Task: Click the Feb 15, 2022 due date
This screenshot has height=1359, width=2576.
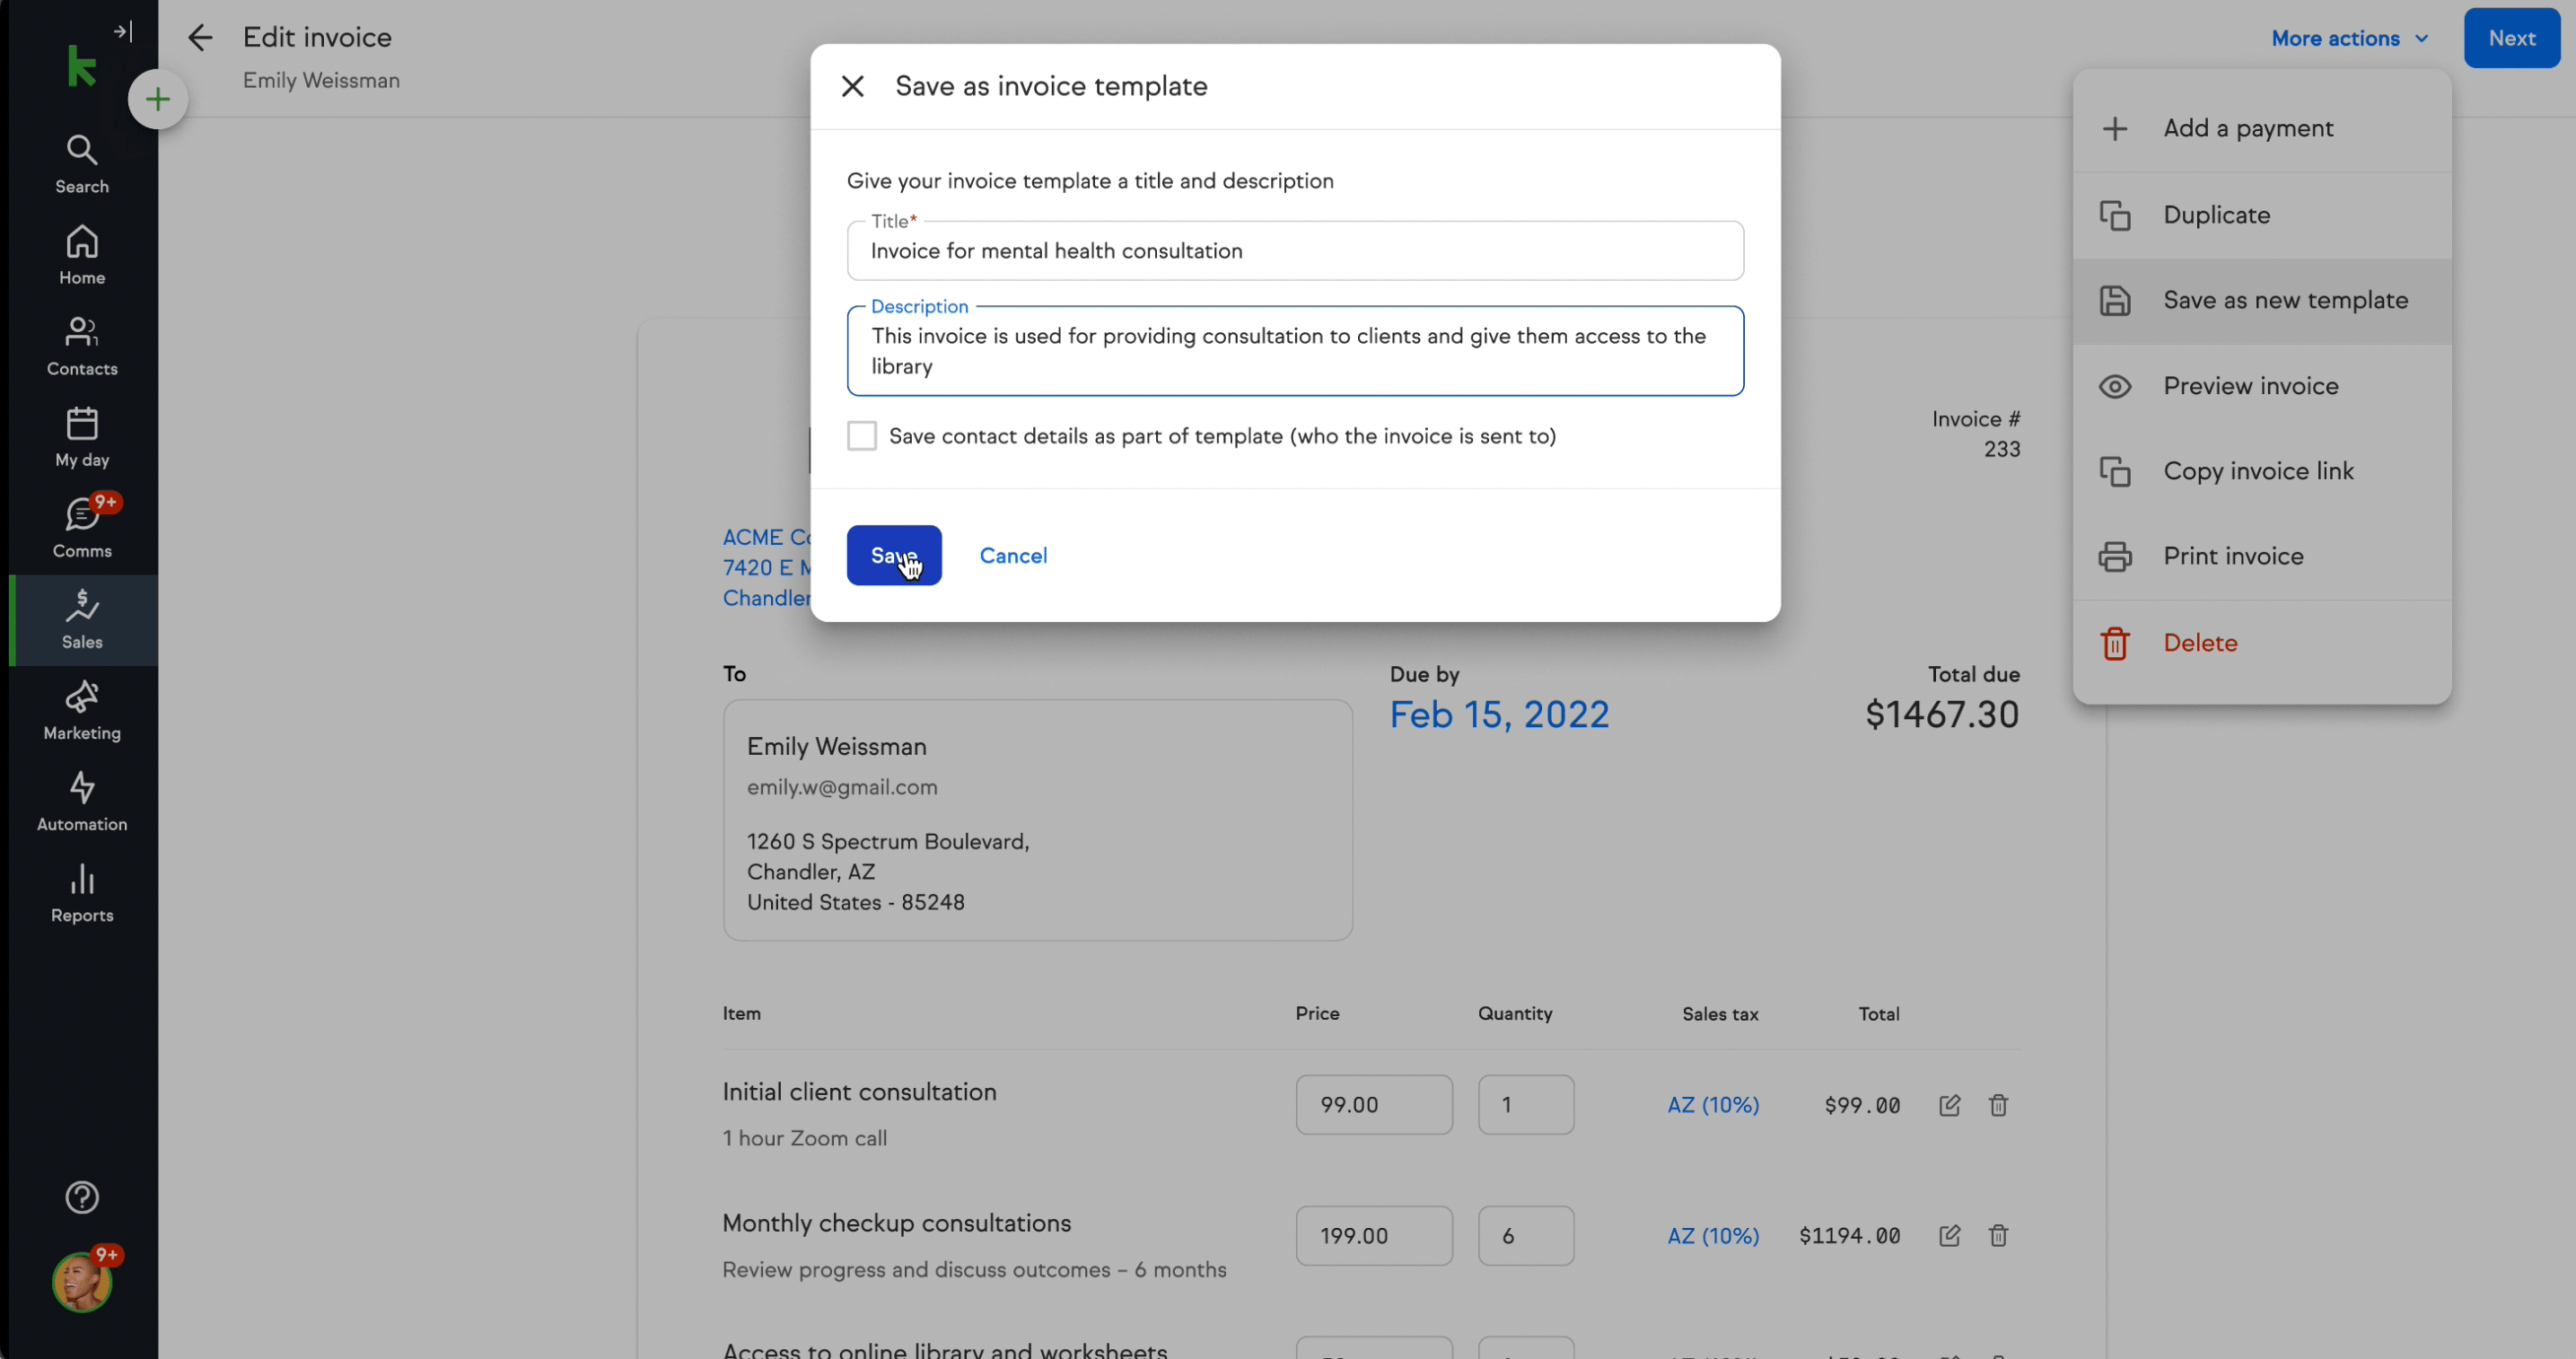Action: click(1499, 715)
